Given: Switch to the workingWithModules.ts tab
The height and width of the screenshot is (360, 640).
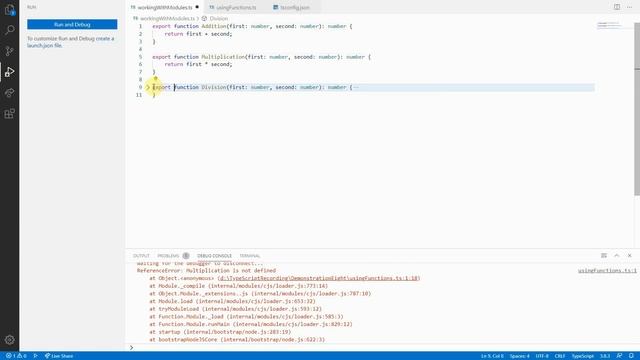Looking at the screenshot, I should point(164,7).
